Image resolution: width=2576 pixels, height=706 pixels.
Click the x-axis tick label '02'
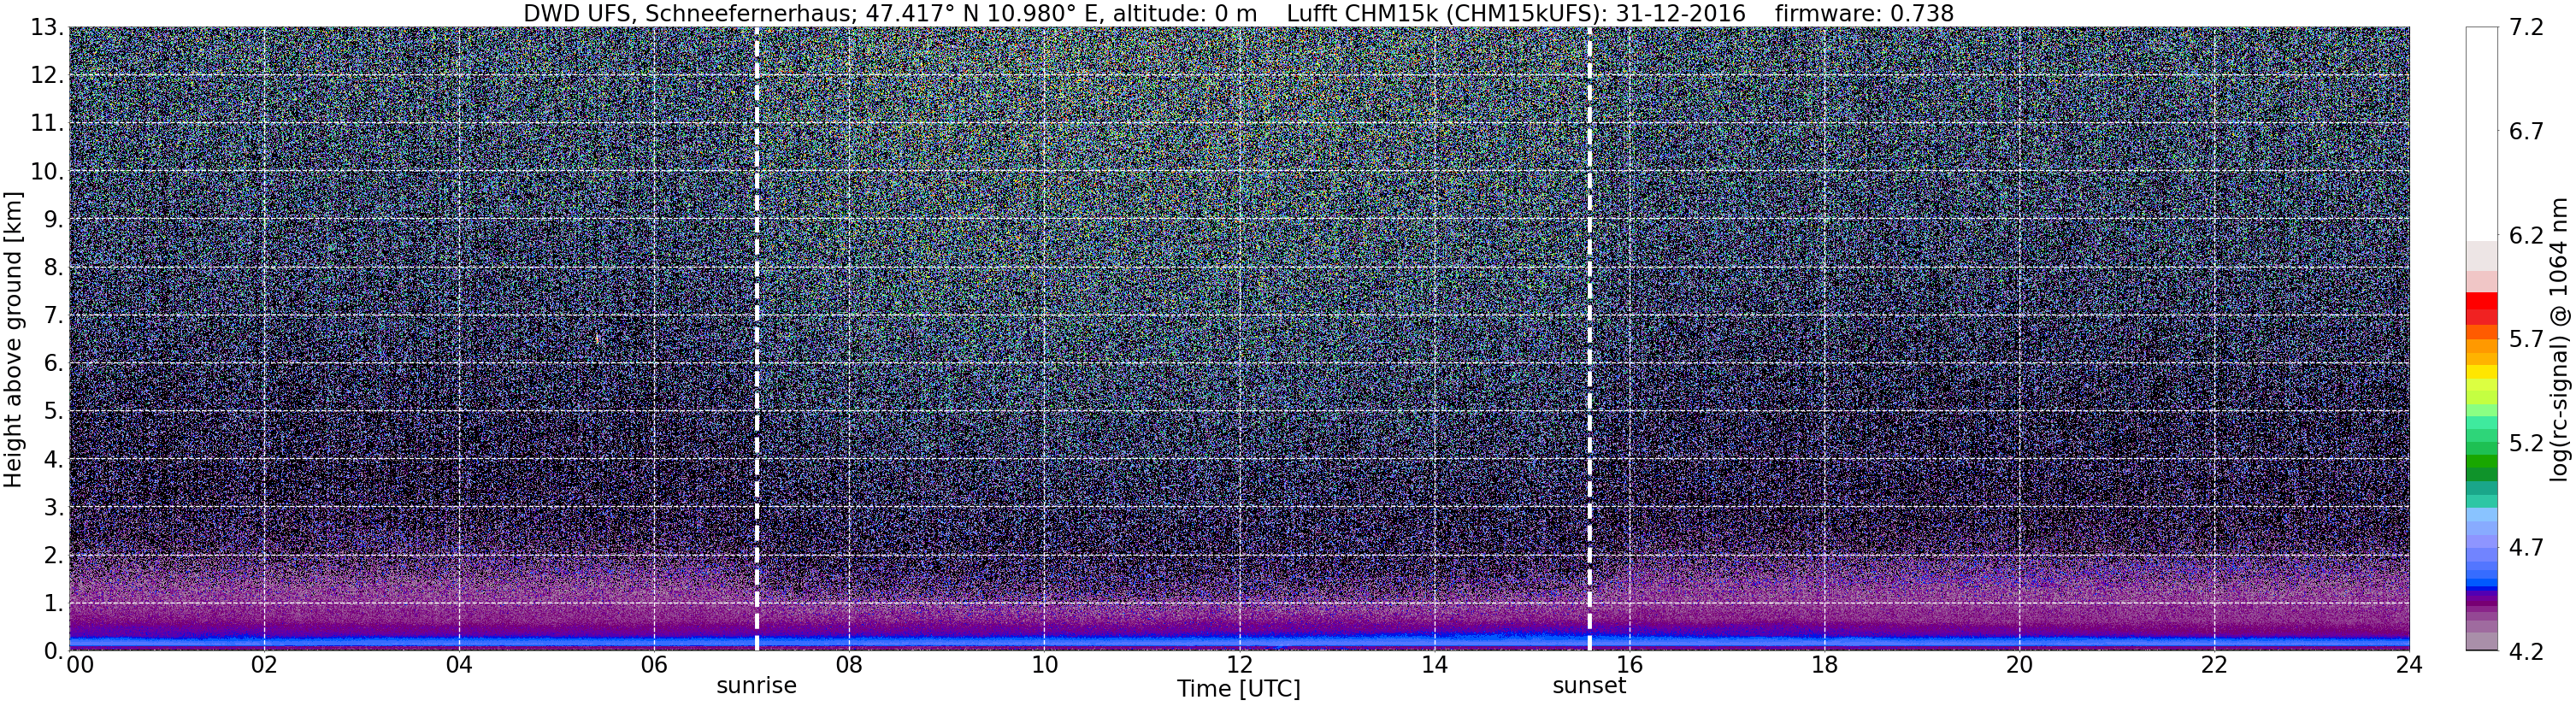264,666
